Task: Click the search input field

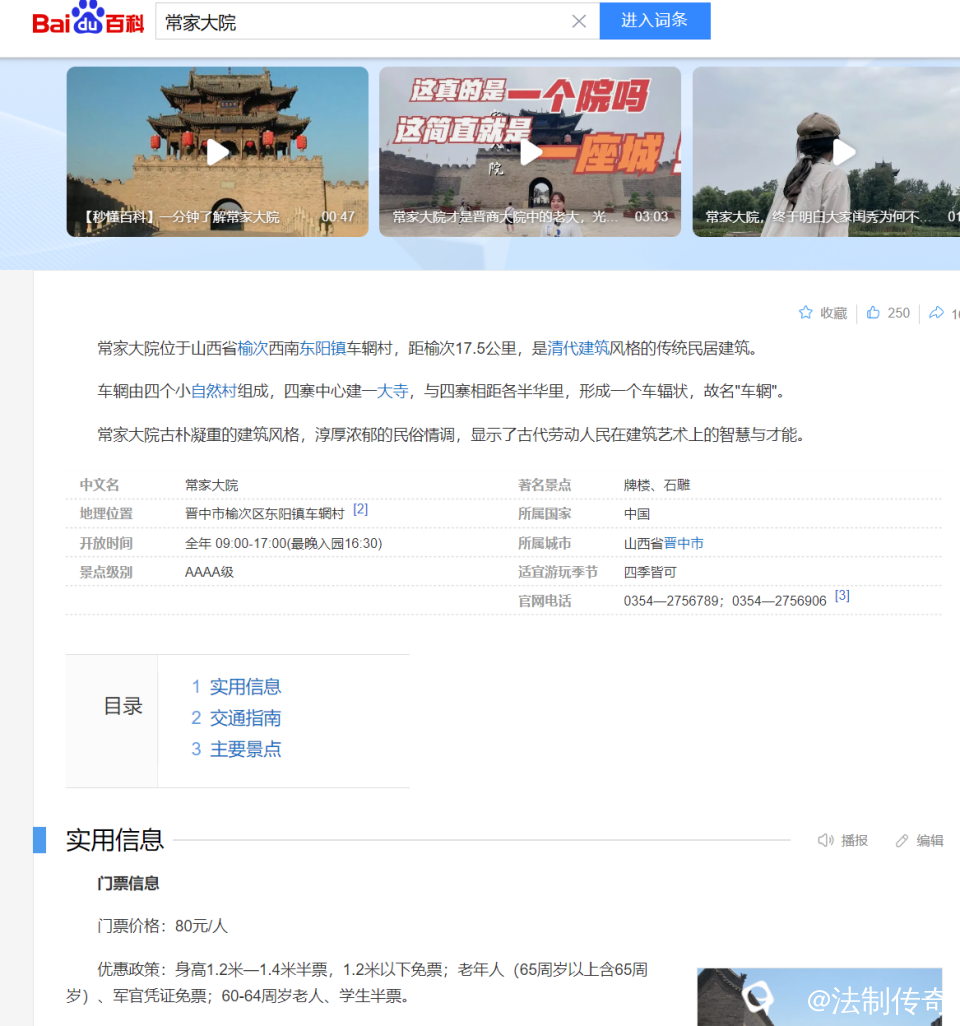Action: [x=360, y=21]
